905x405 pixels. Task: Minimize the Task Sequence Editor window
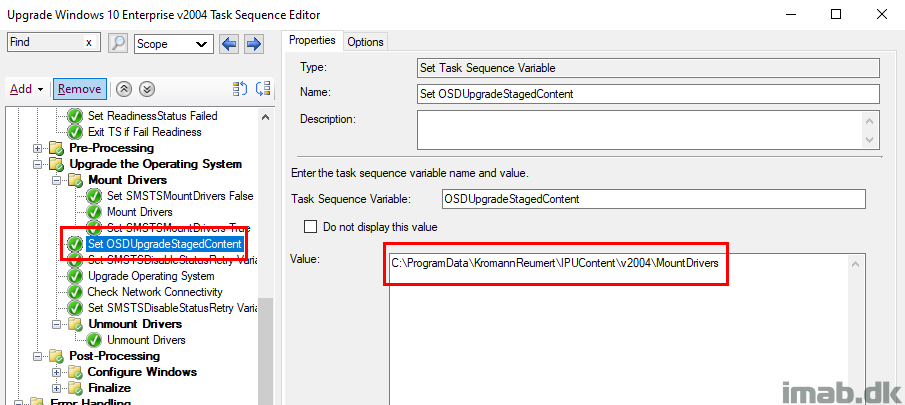790,15
